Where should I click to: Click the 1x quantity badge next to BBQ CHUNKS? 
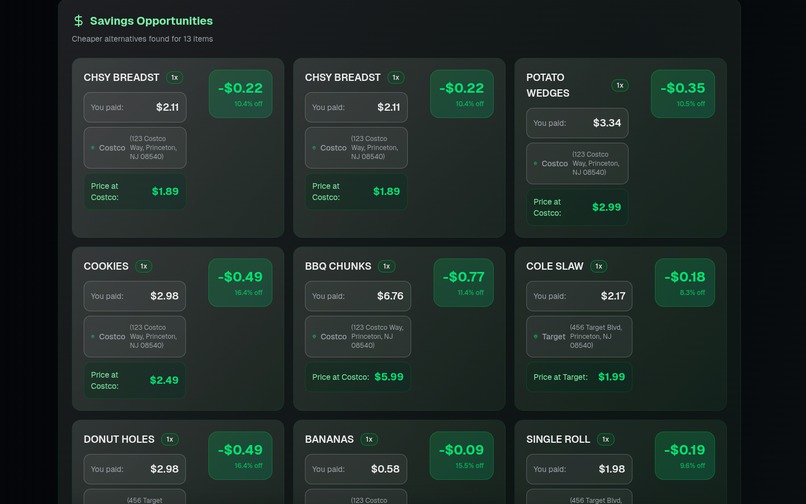click(387, 266)
